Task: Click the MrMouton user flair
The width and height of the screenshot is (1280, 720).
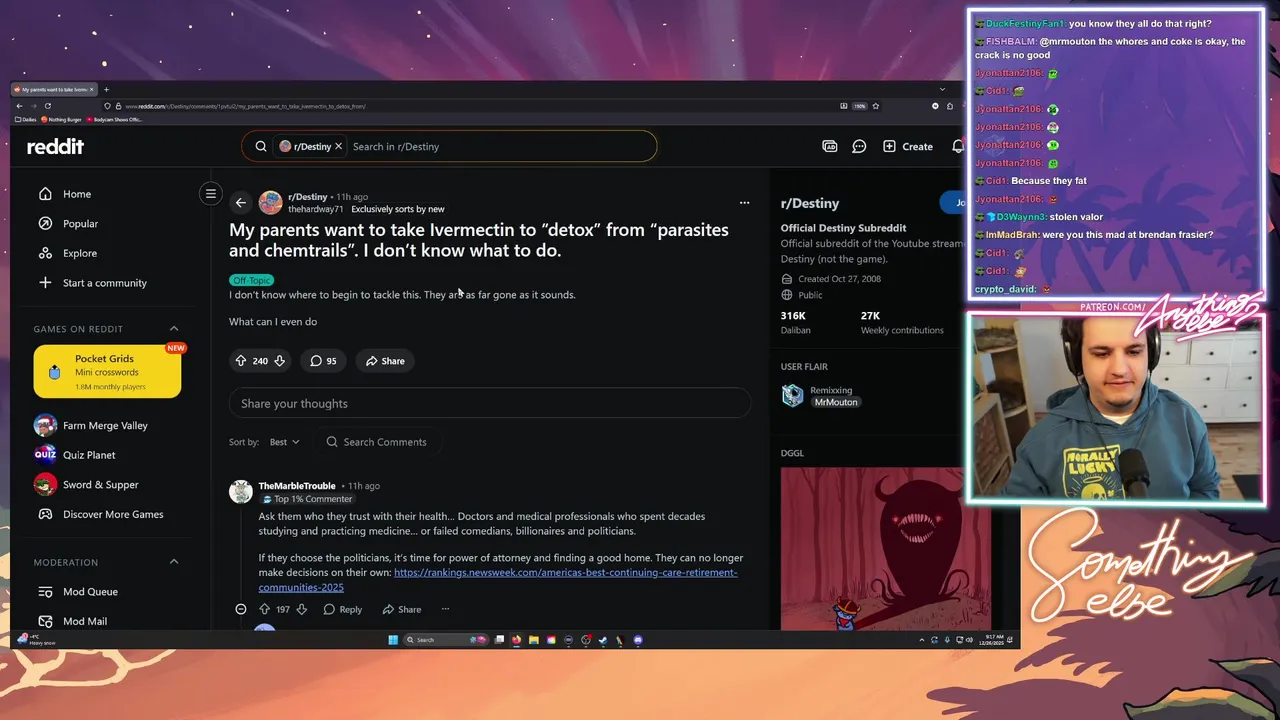Action: 836,402
